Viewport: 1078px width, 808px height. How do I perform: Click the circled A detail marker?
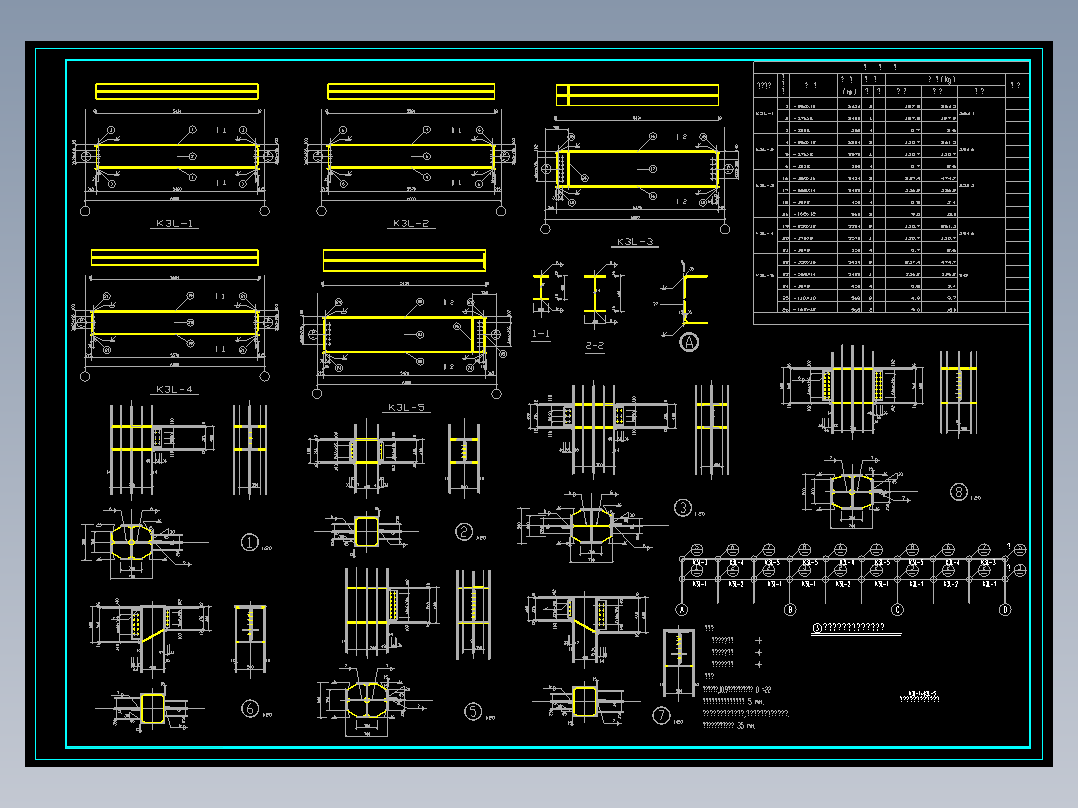coord(690,342)
